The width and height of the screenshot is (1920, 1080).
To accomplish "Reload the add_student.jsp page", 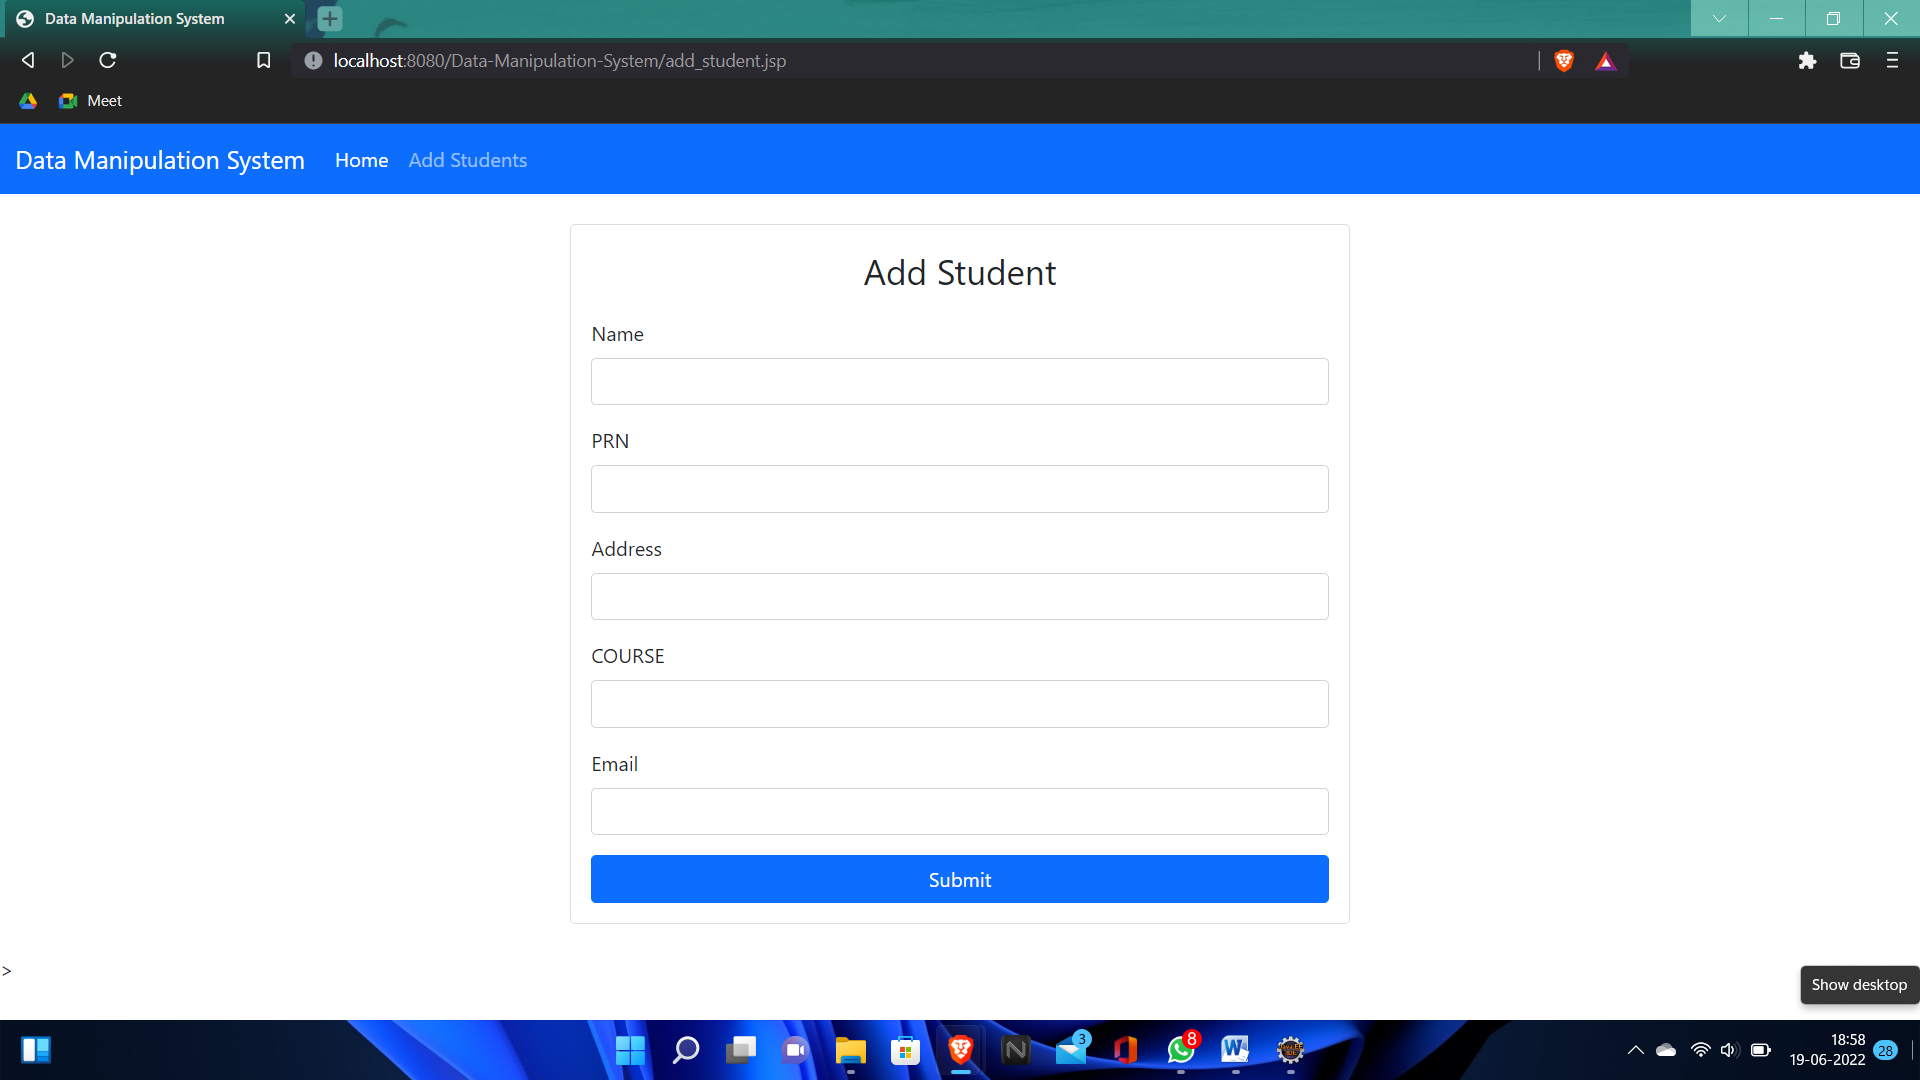I will point(108,60).
